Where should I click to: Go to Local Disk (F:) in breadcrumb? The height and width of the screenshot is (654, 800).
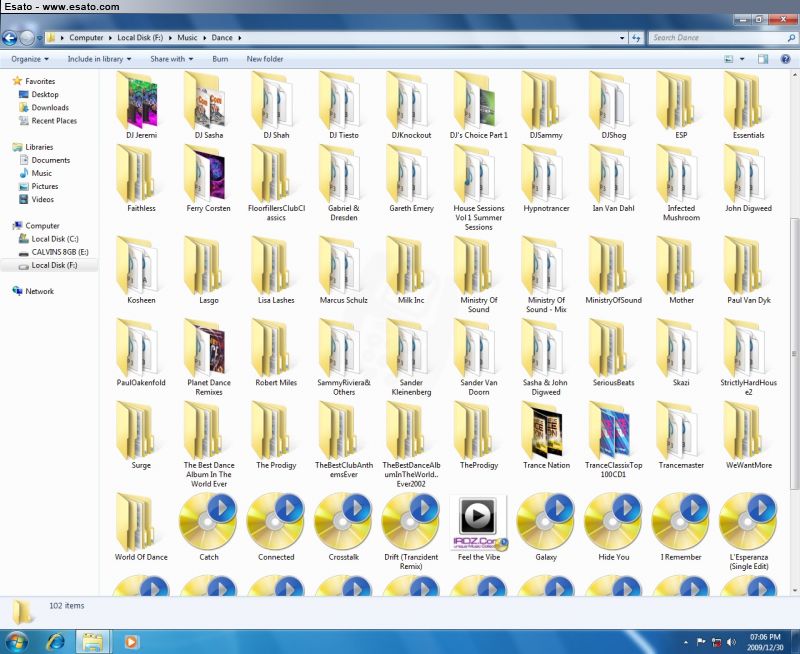coord(140,38)
